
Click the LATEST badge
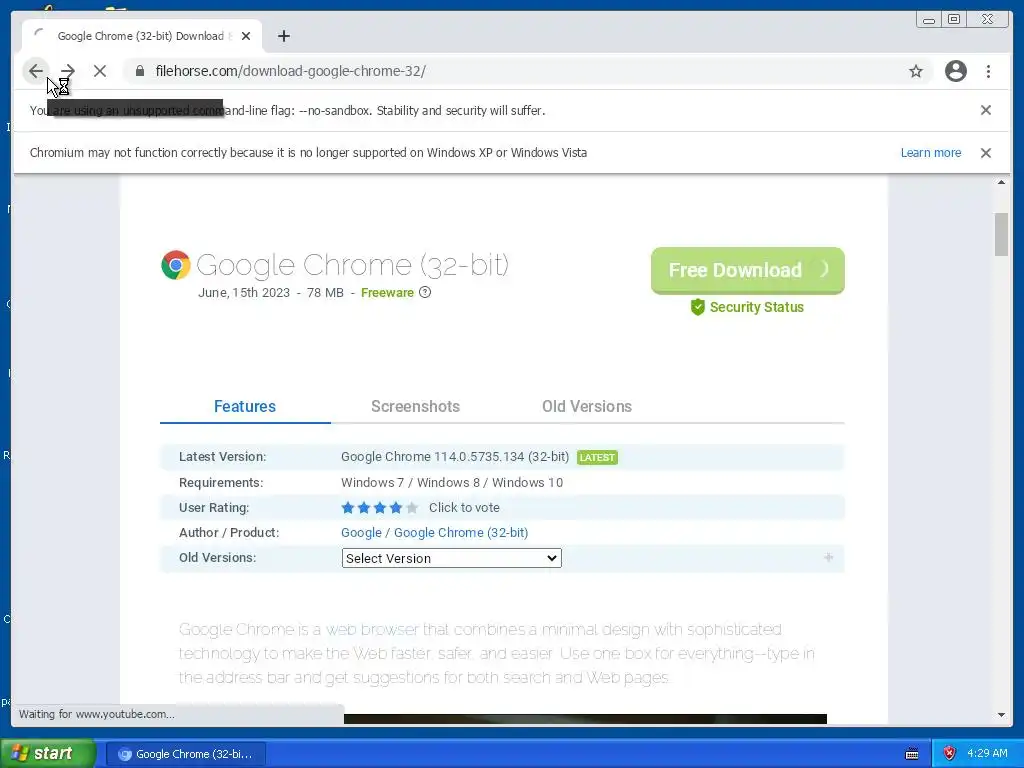coord(597,457)
